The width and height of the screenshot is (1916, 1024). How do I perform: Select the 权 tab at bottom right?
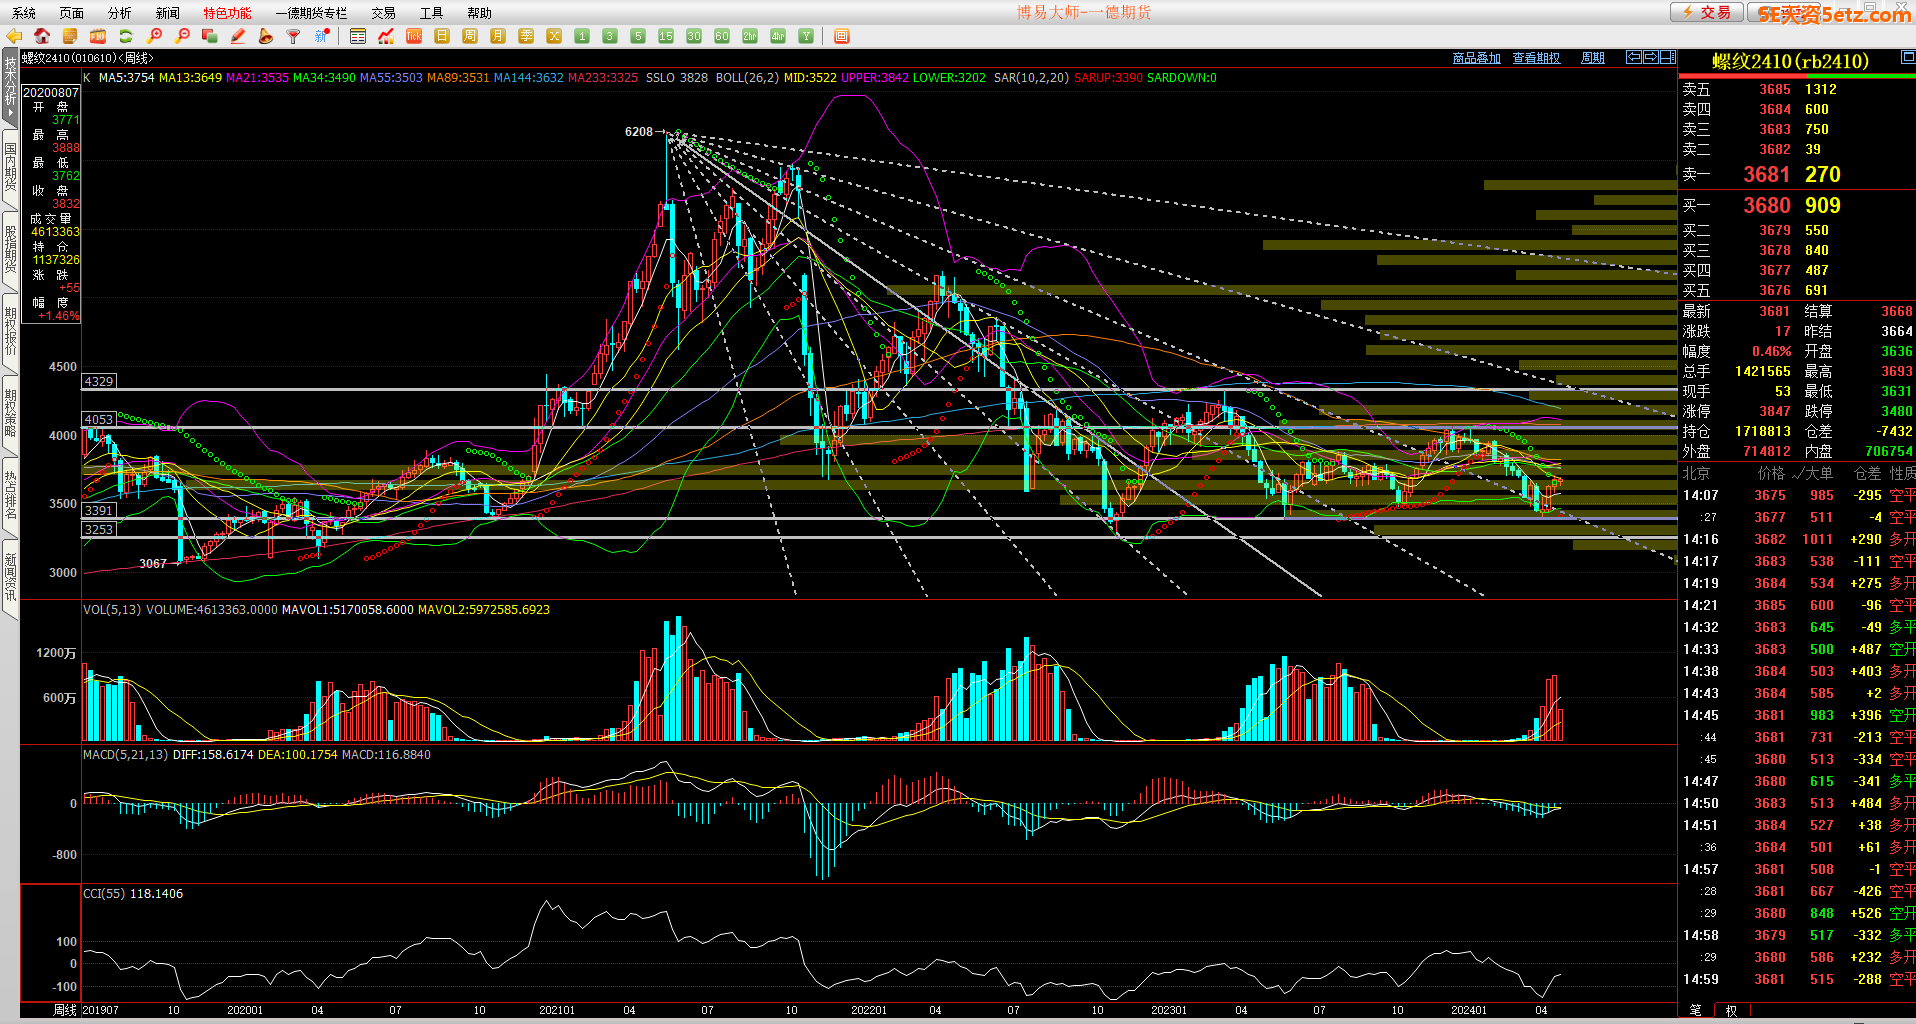click(1731, 1010)
